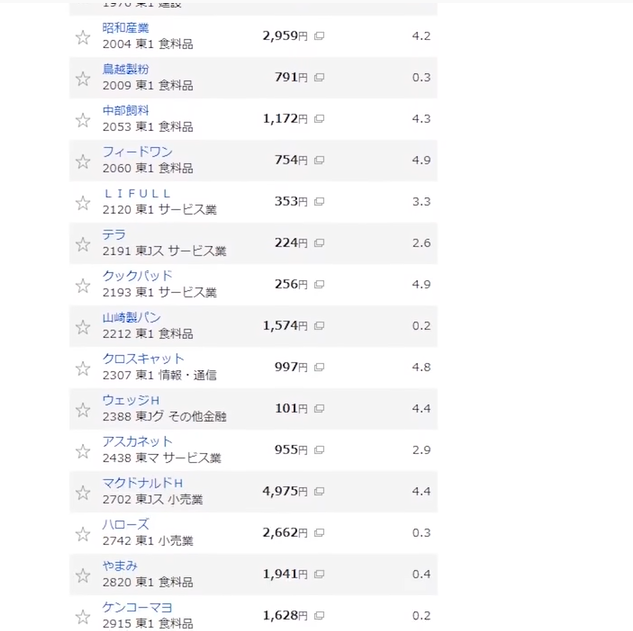The height and width of the screenshot is (631, 633).
Task: Click popup icon beside 101円 price
Action: point(319,408)
